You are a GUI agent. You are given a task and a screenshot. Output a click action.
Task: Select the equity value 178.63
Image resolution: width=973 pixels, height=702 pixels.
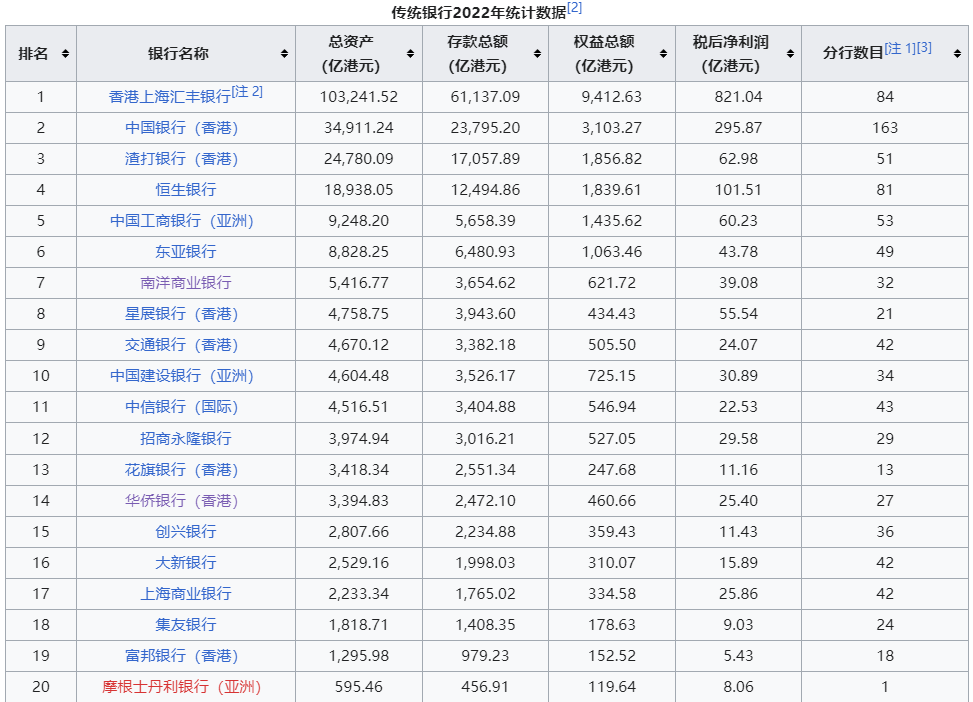pos(612,625)
